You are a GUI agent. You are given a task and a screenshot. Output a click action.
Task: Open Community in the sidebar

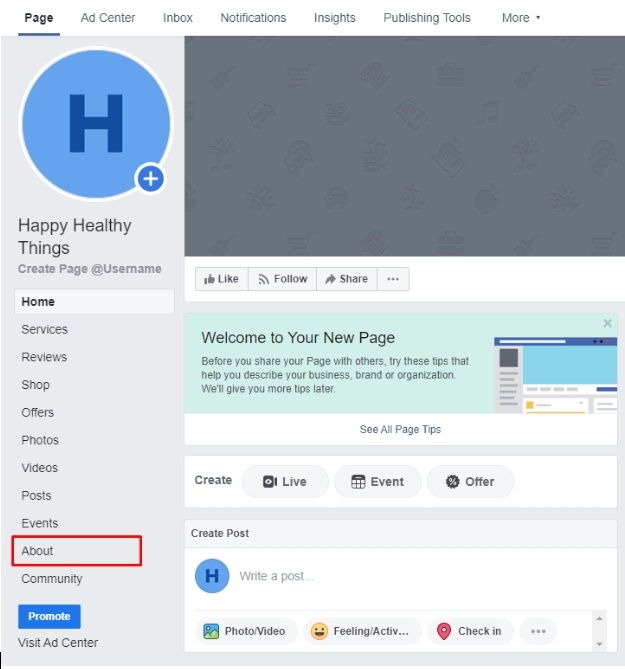click(x=52, y=579)
